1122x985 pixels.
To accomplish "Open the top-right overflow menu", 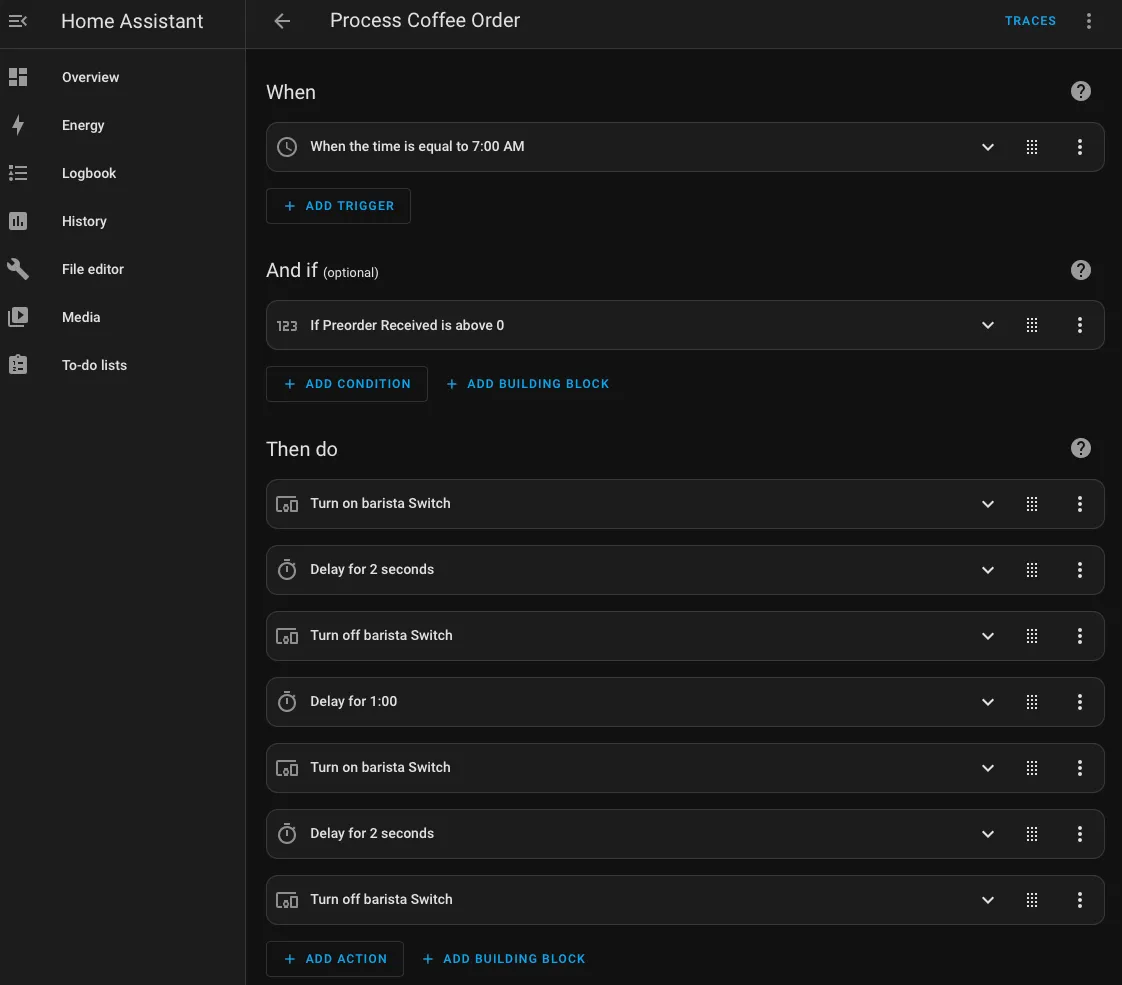I will pos(1089,21).
